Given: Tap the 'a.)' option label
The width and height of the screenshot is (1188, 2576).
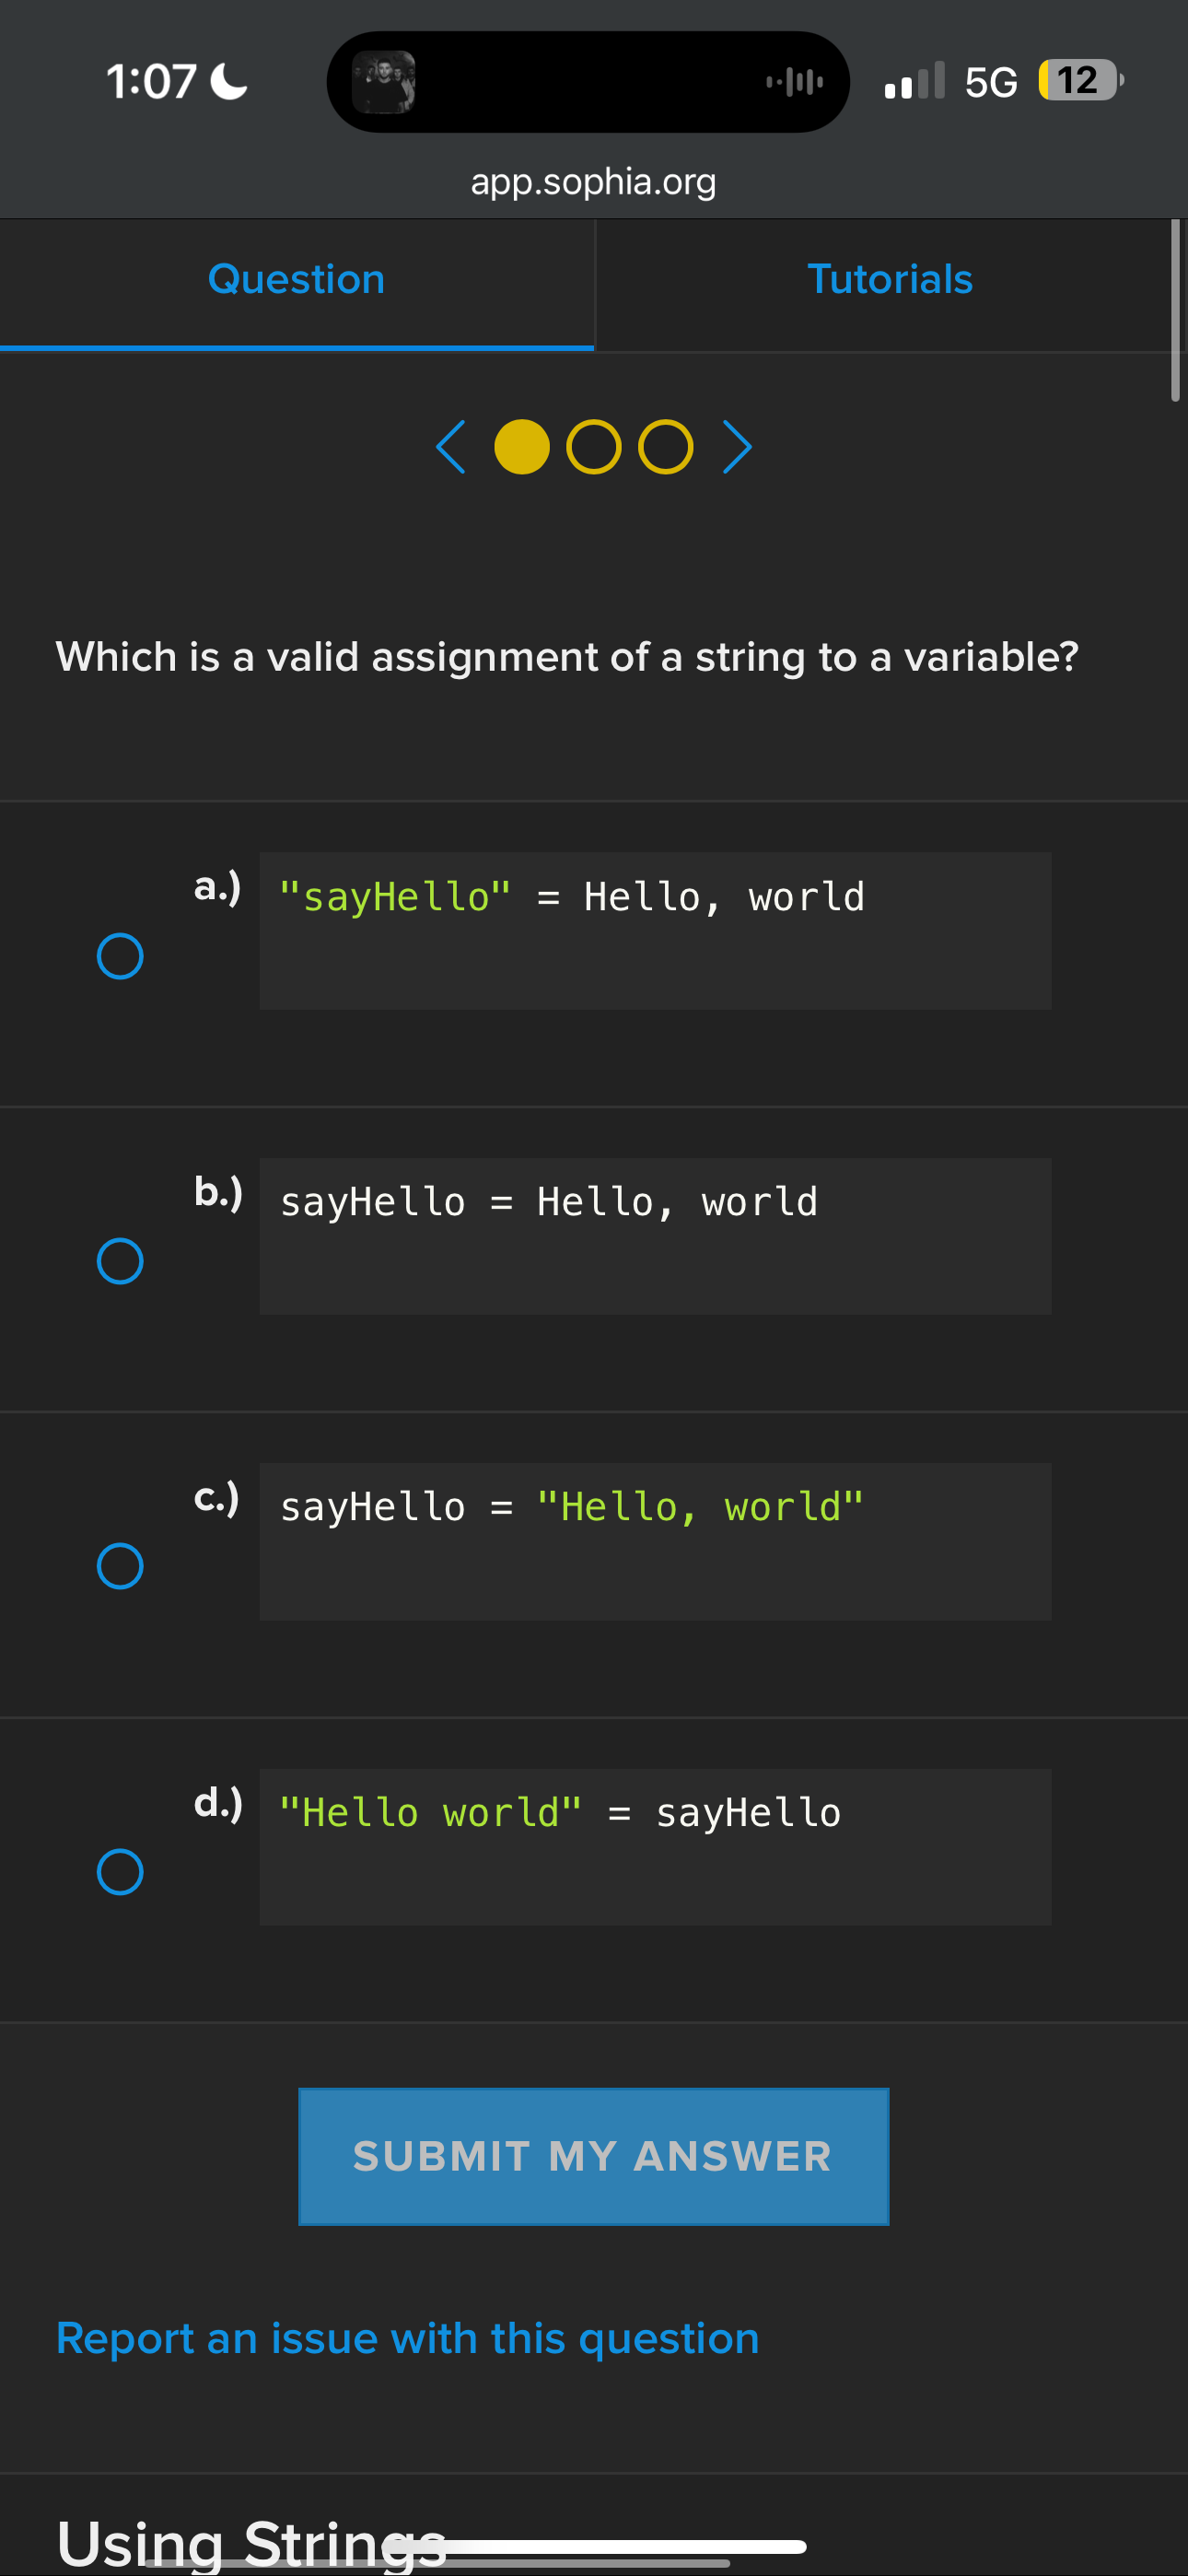Looking at the screenshot, I should [x=218, y=887].
